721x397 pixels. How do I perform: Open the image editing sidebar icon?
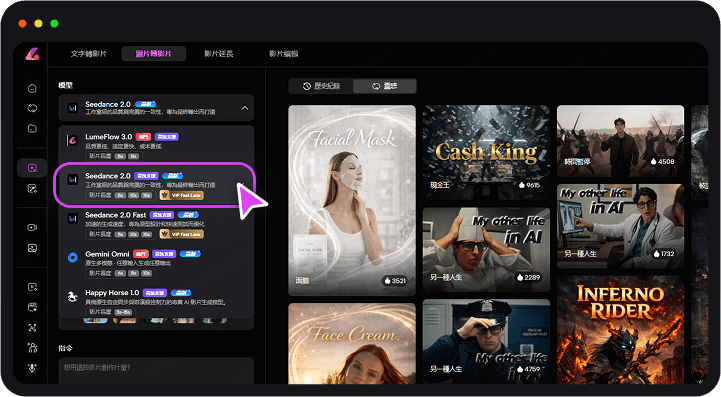[32, 189]
